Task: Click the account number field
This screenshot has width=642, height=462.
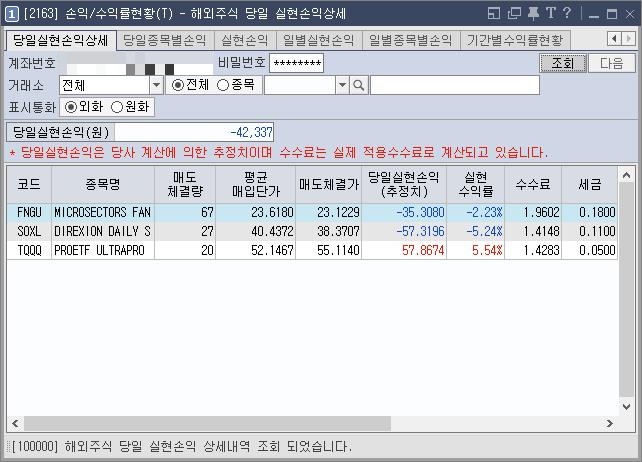Action: coord(139,63)
